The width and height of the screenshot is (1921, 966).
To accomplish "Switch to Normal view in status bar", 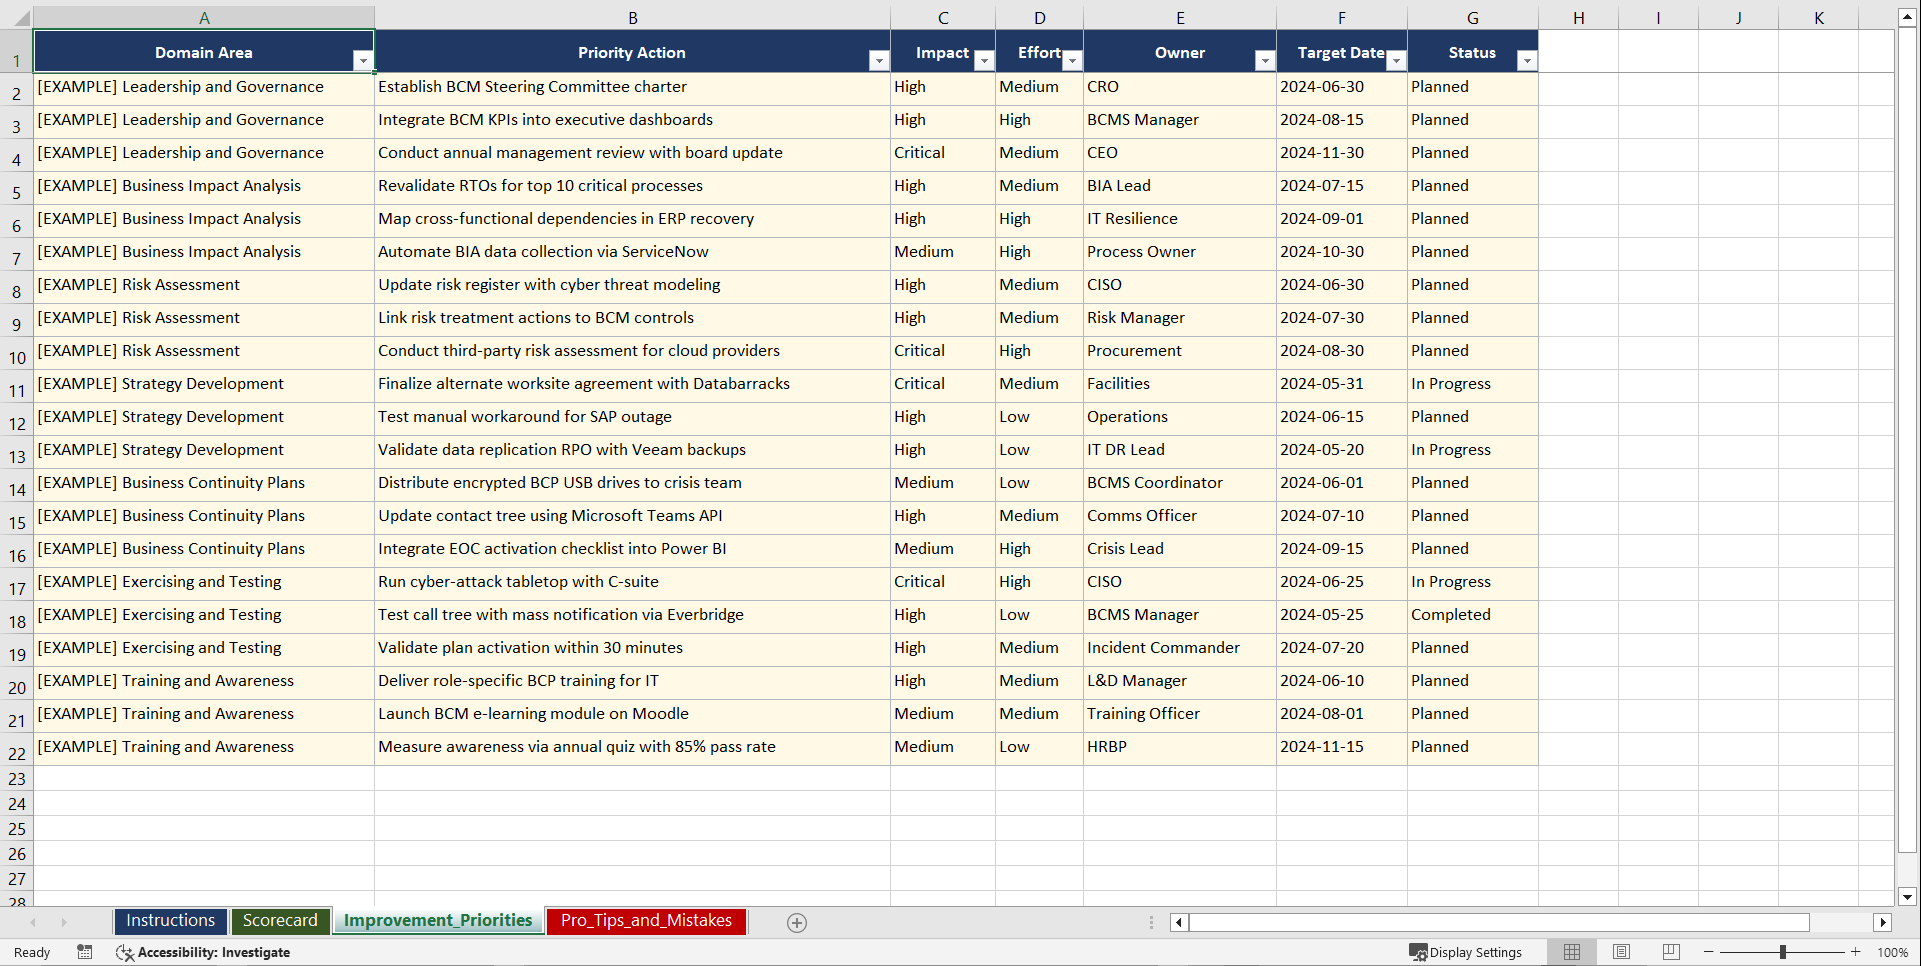I will 1571,952.
